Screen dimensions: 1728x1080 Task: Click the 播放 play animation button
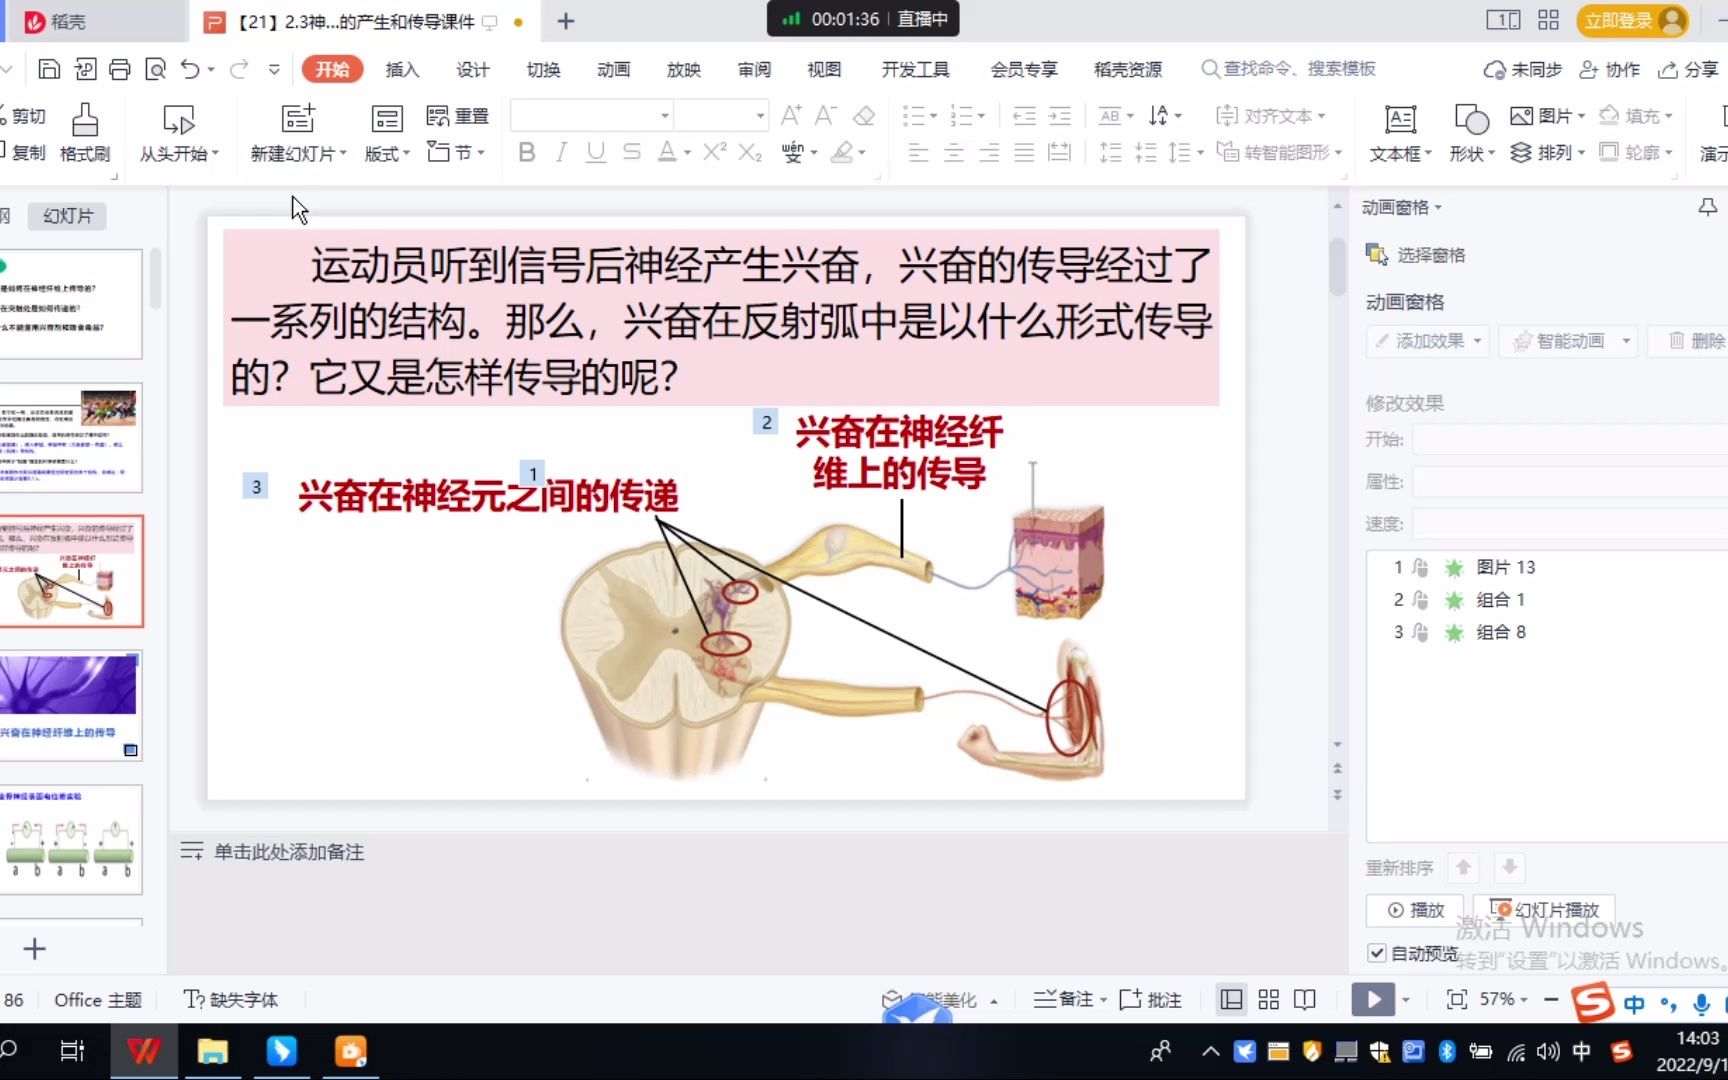click(1414, 910)
